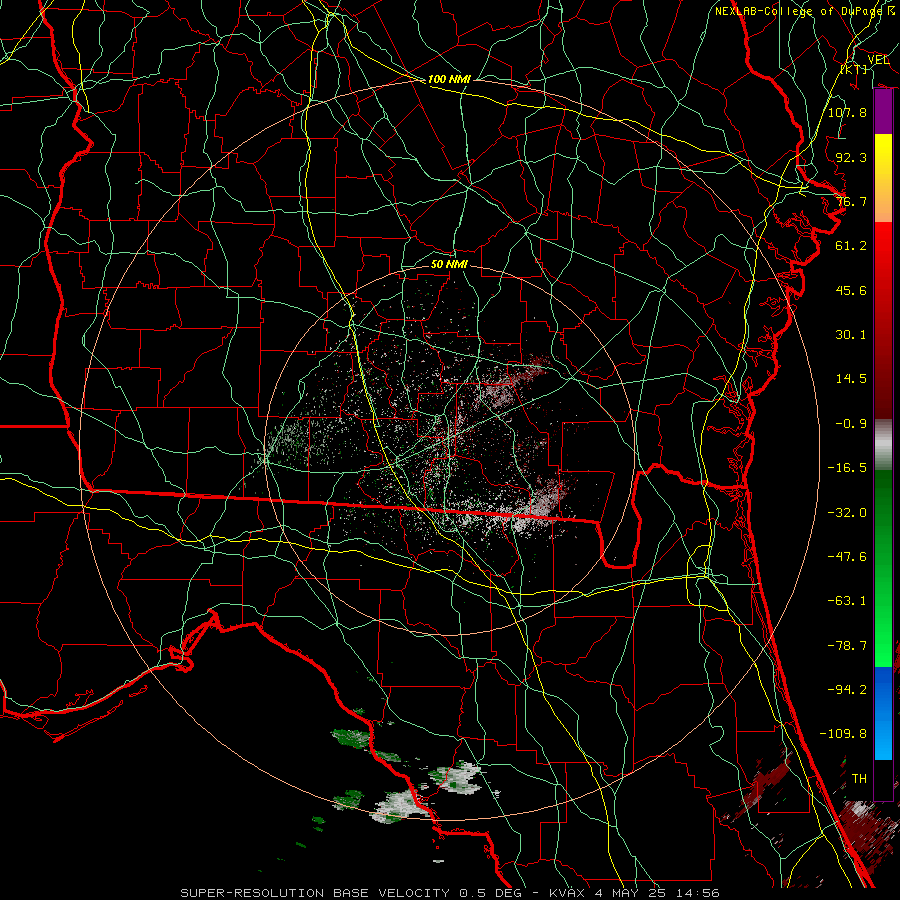900x900 pixels.
Task: Click the "100 NMI" range ring label
Action: point(449,79)
